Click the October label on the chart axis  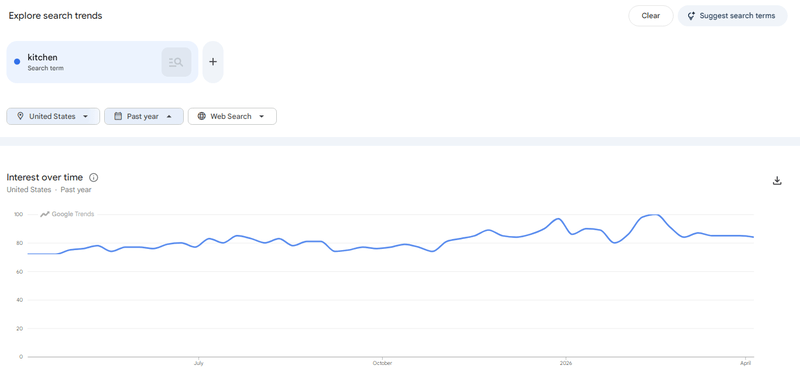pos(382,363)
